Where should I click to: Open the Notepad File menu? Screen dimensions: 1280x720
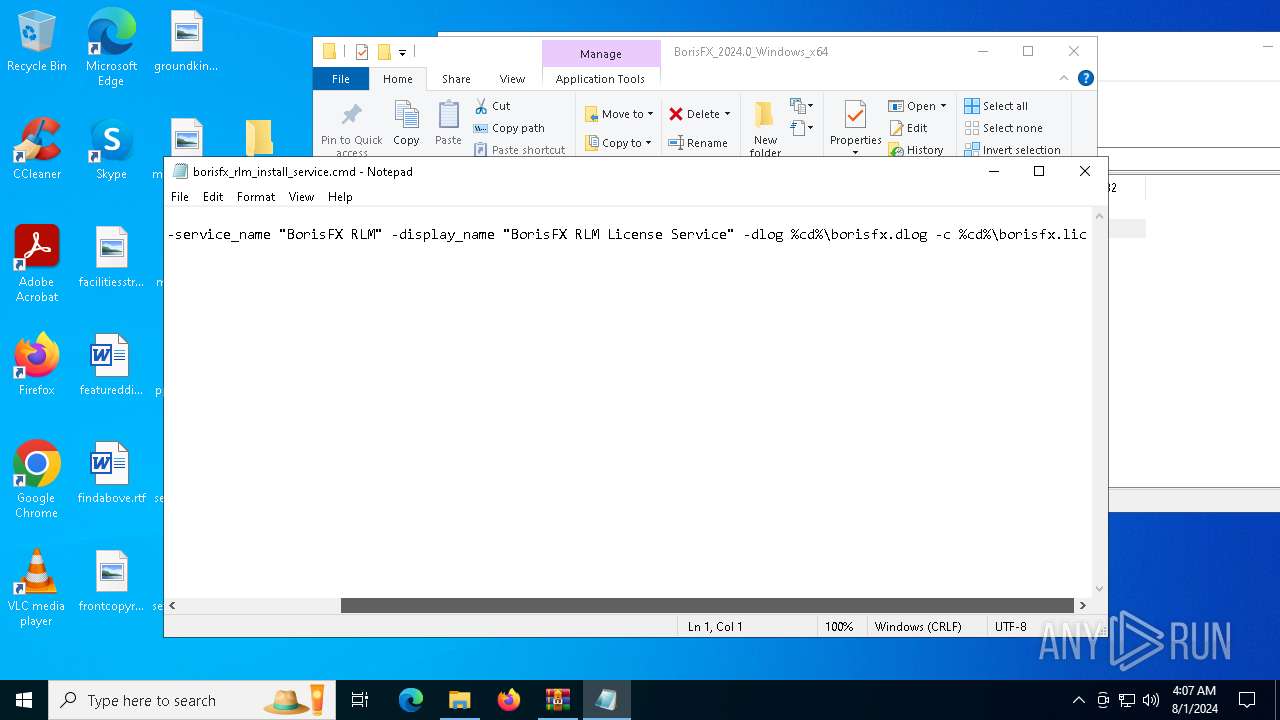pyautogui.click(x=180, y=197)
